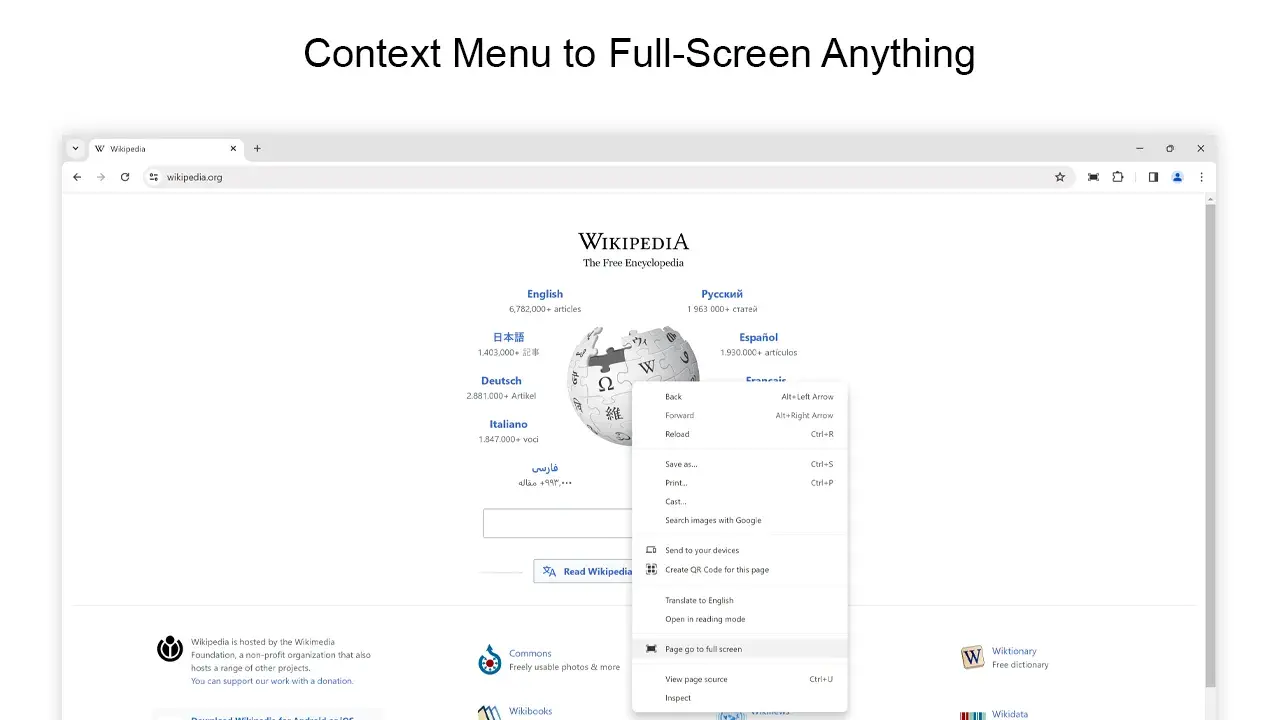Open the profile avatar menu
1280x720 pixels.
[1177, 177]
